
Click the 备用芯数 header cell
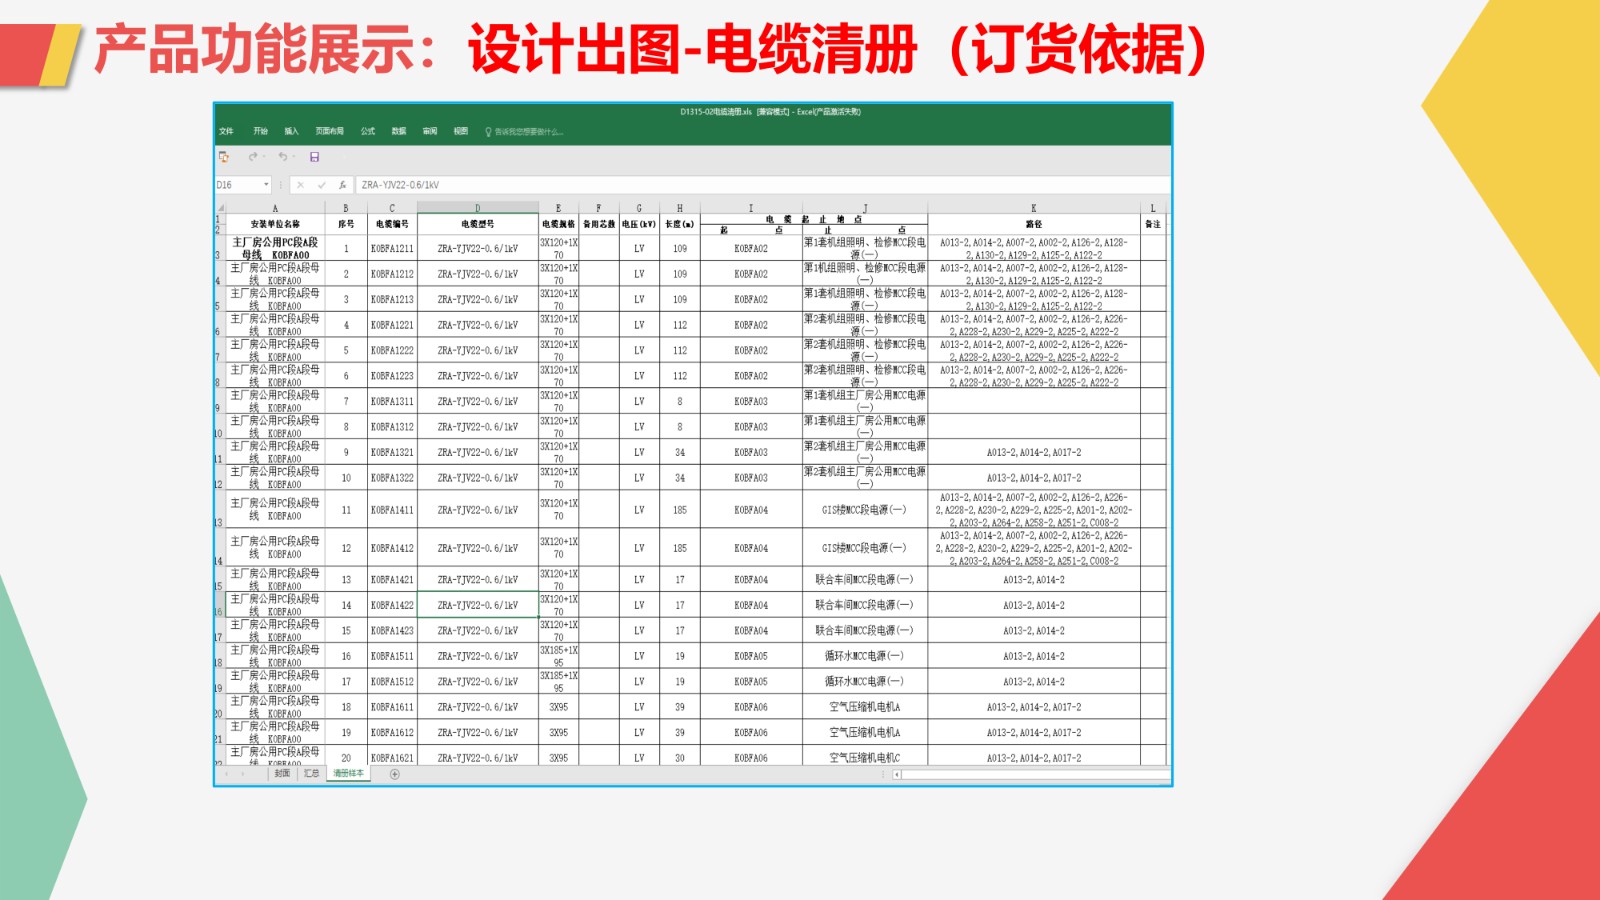tap(599, 224)
